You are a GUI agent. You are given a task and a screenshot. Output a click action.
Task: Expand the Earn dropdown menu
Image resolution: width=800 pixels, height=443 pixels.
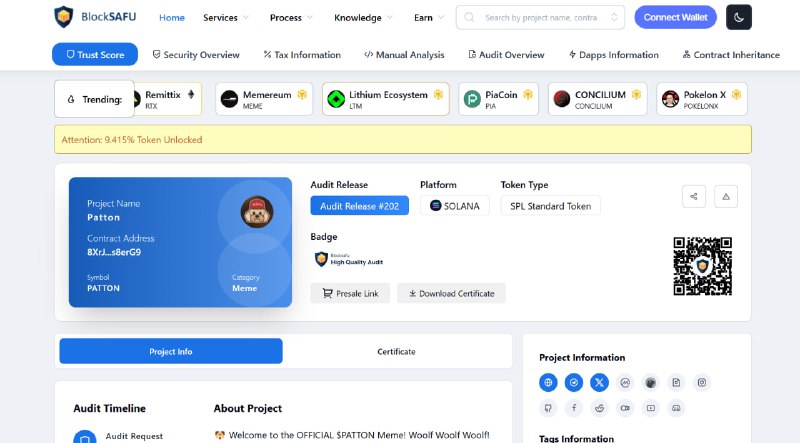(x=429, y=17)
